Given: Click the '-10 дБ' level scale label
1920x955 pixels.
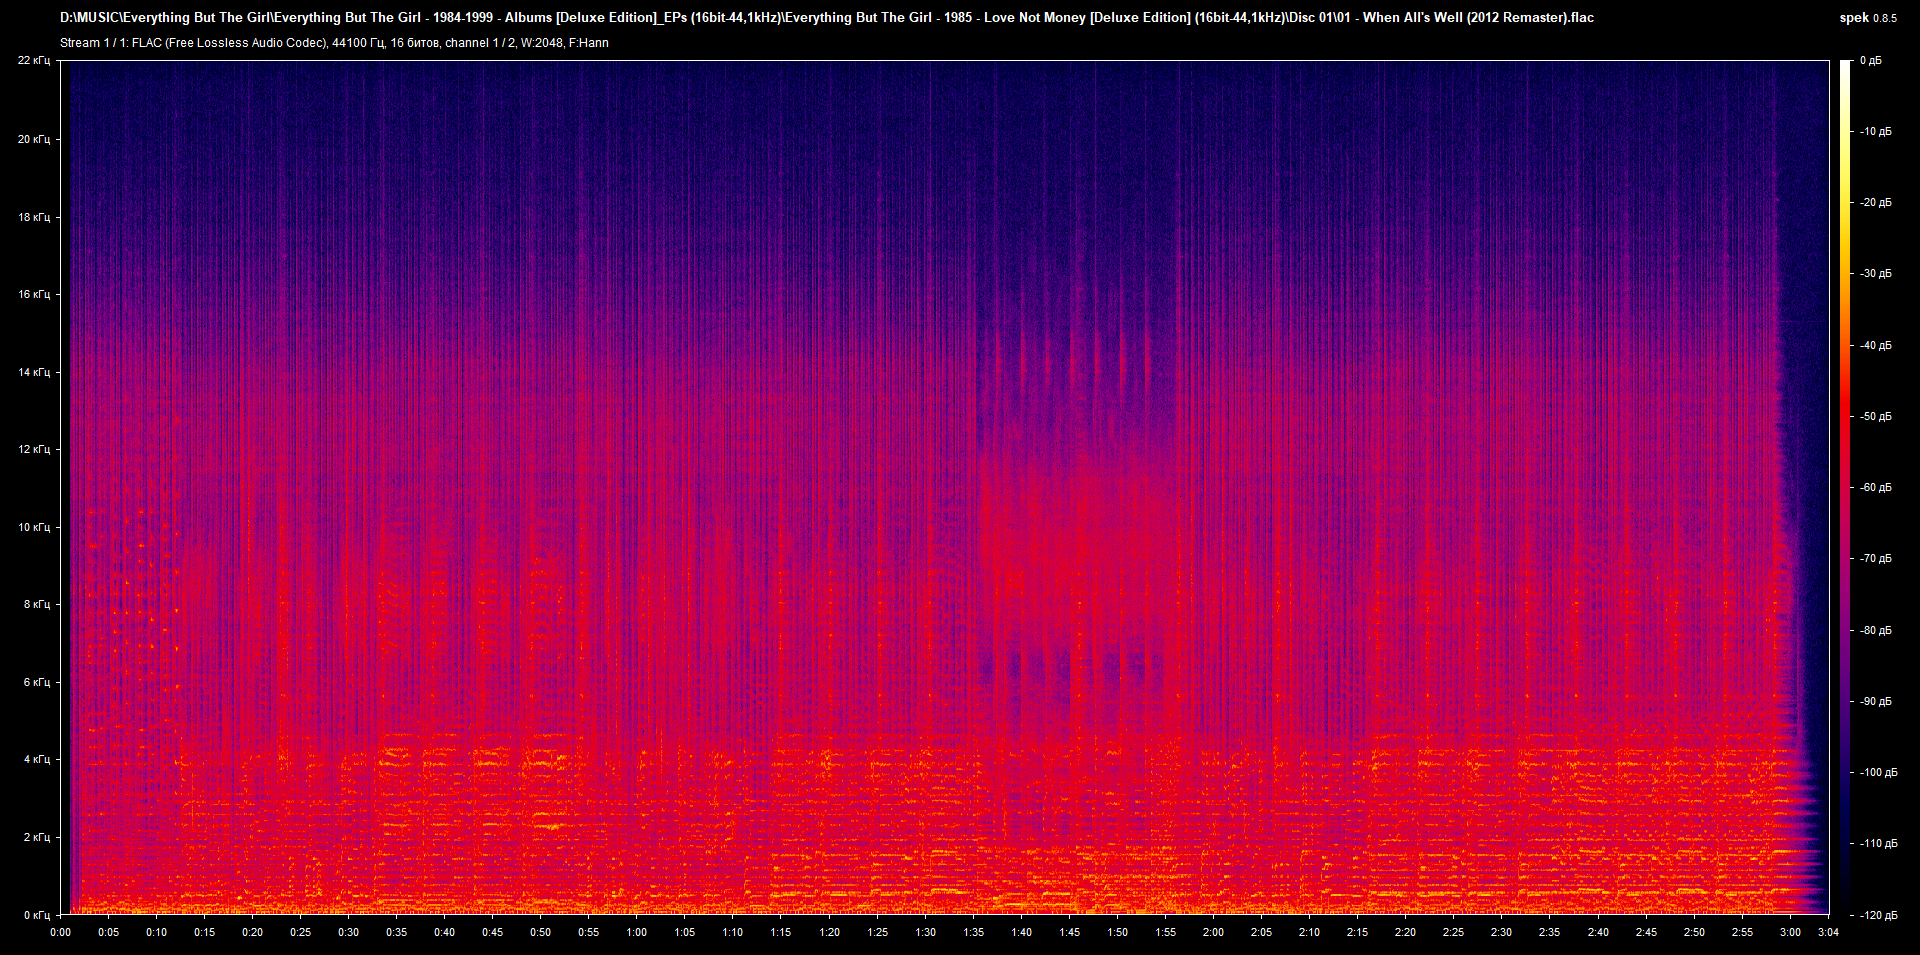Looking at the screenshot, I should 1875,131.
